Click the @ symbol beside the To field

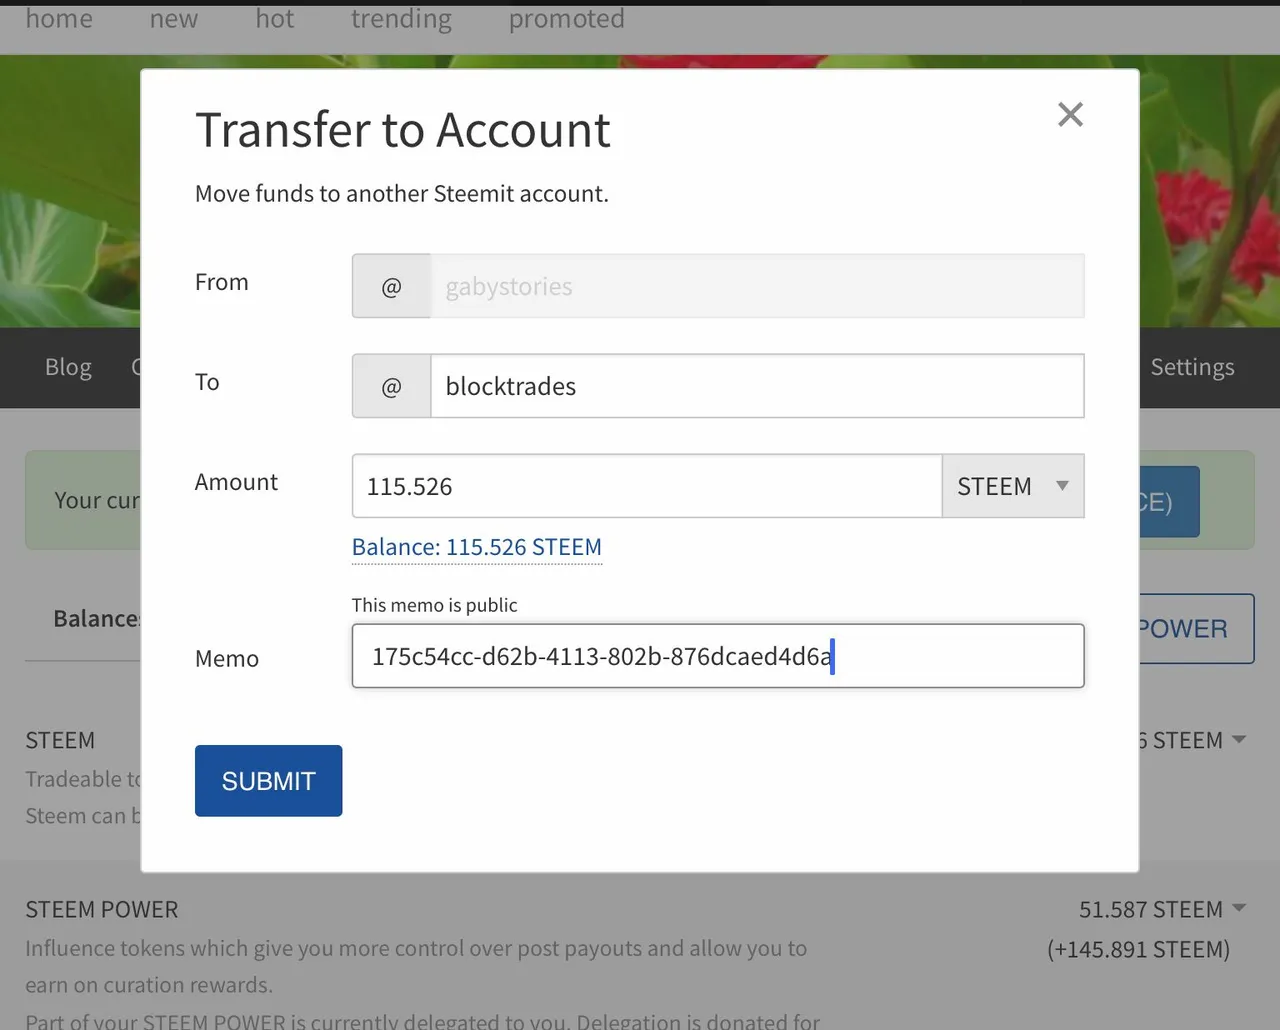pyautogui.click(x=391, y=387)
